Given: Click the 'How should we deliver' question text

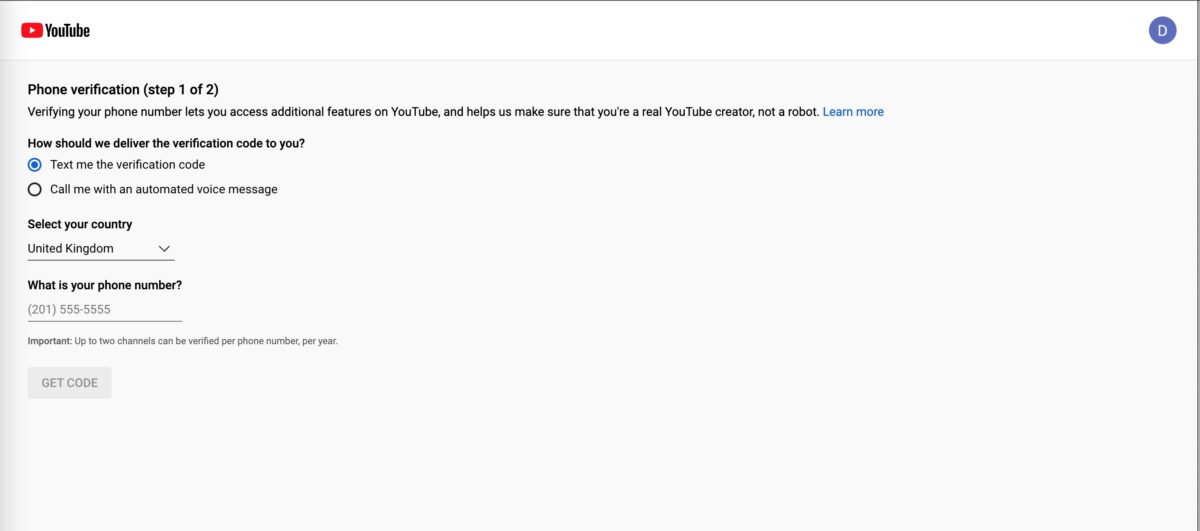Looking at the screenshot, I should pos(166,143).
